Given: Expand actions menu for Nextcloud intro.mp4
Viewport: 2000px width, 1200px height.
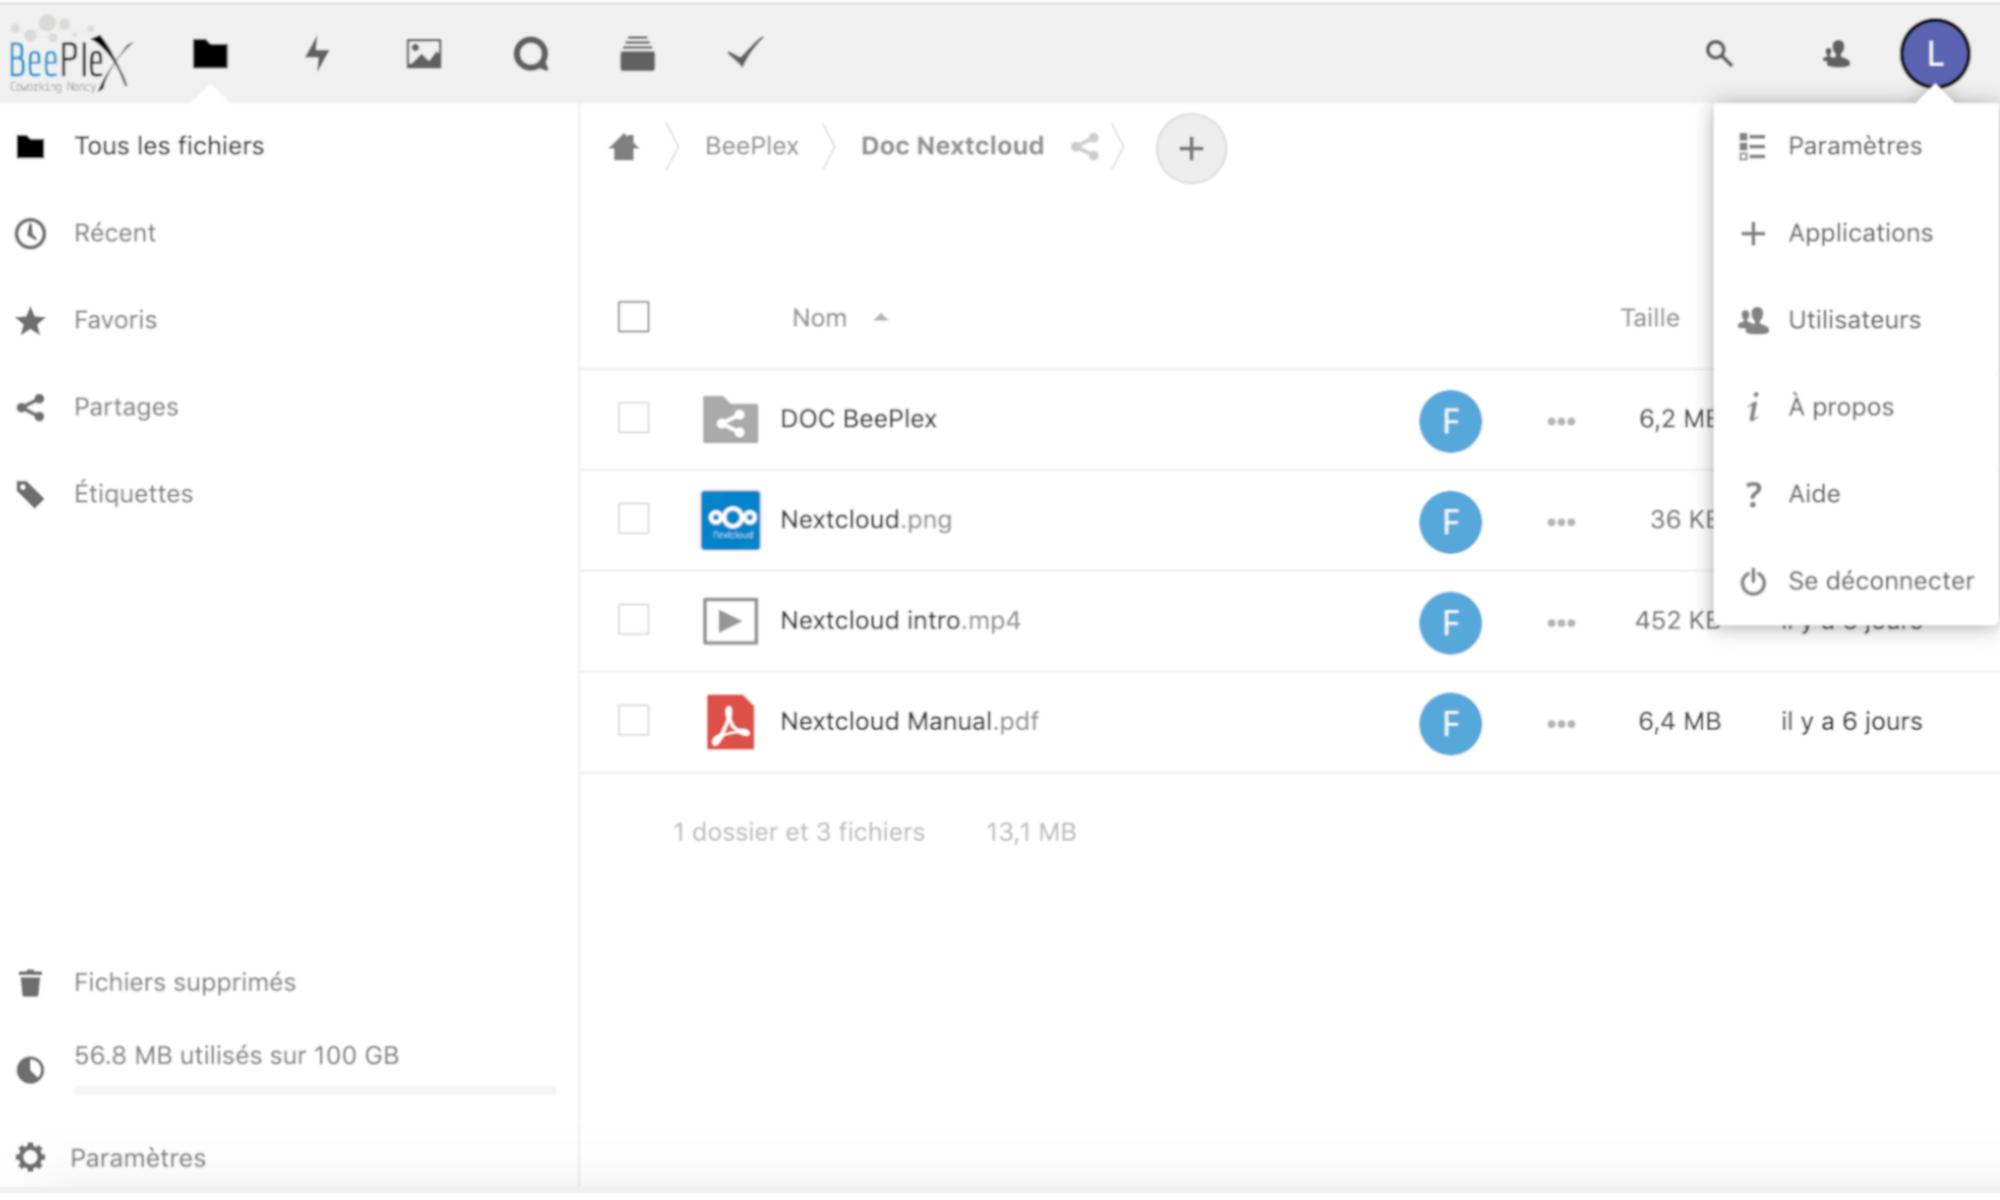Looking at the screenshot, I should point(1561,623).
